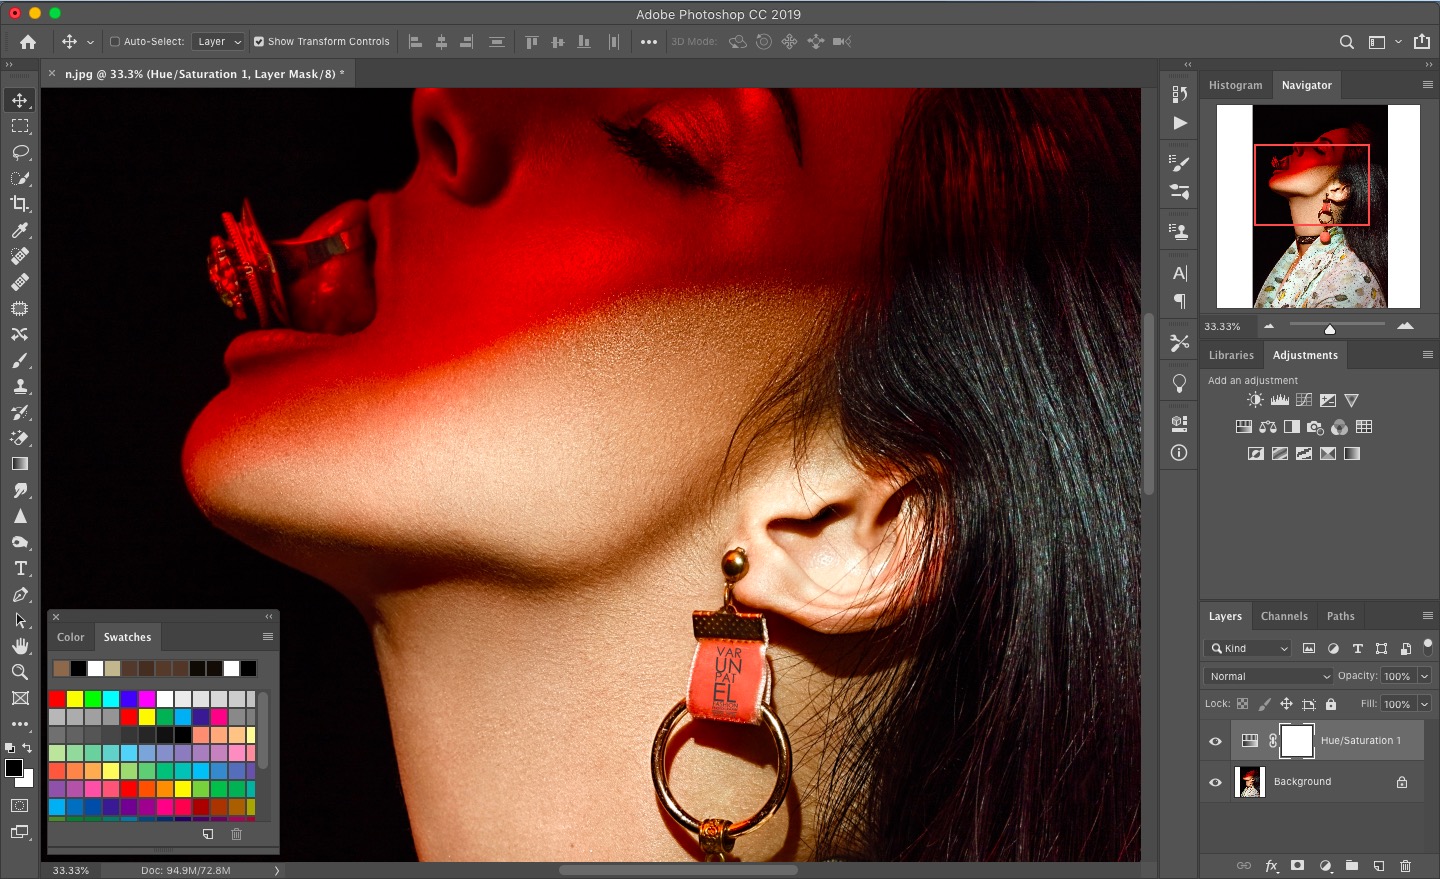Hide the Background layer
The image size is (1440, 879).
coord(1216,782)
